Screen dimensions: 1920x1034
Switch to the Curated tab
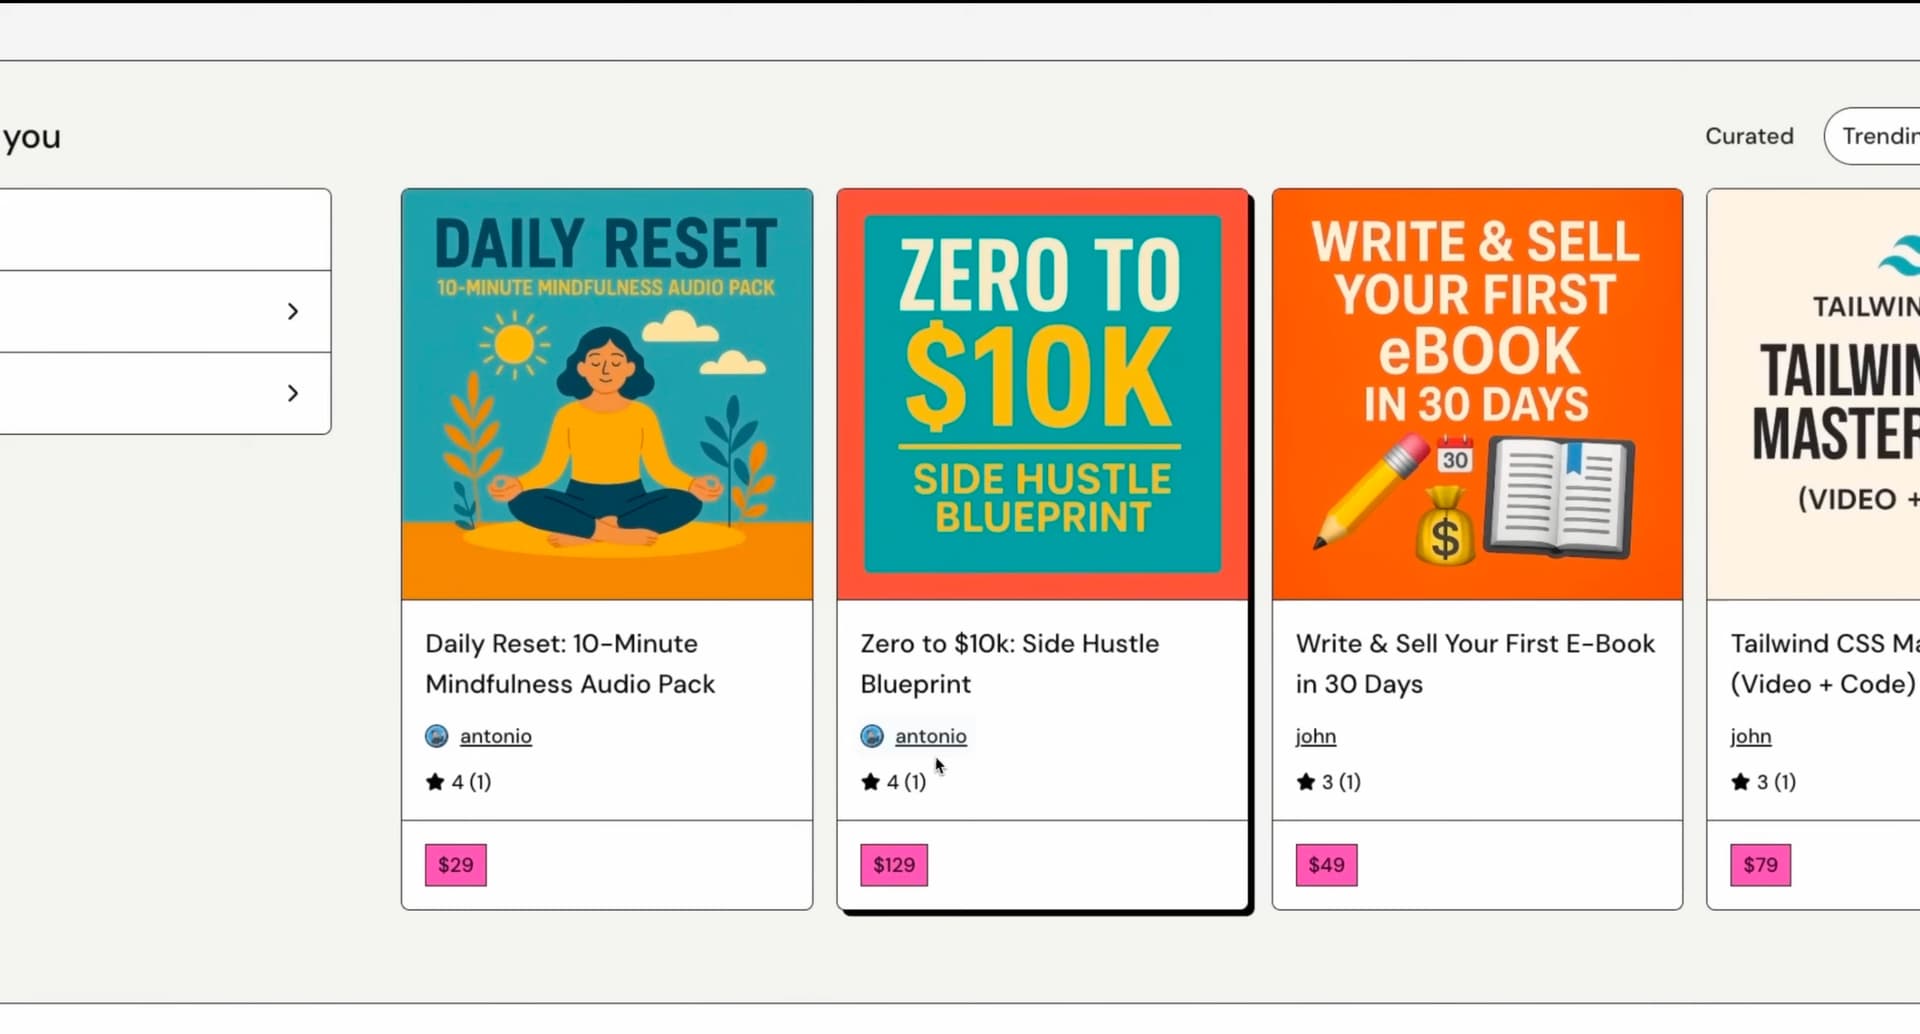(1749, 136)
